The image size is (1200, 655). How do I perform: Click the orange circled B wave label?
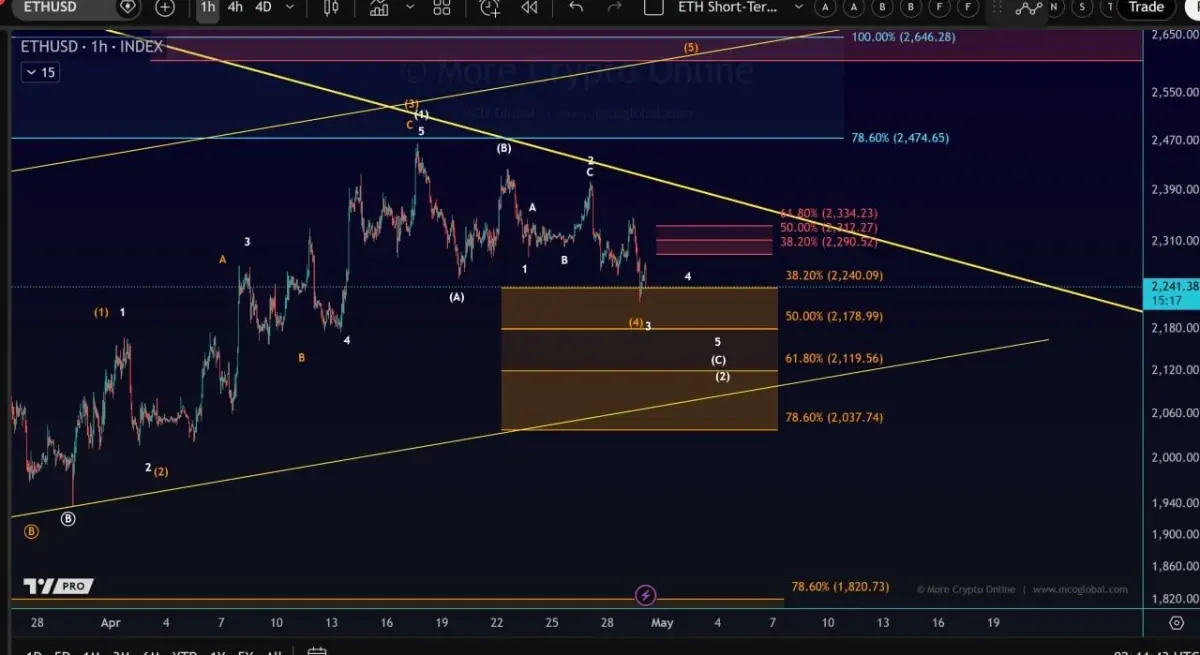[31, 532]
